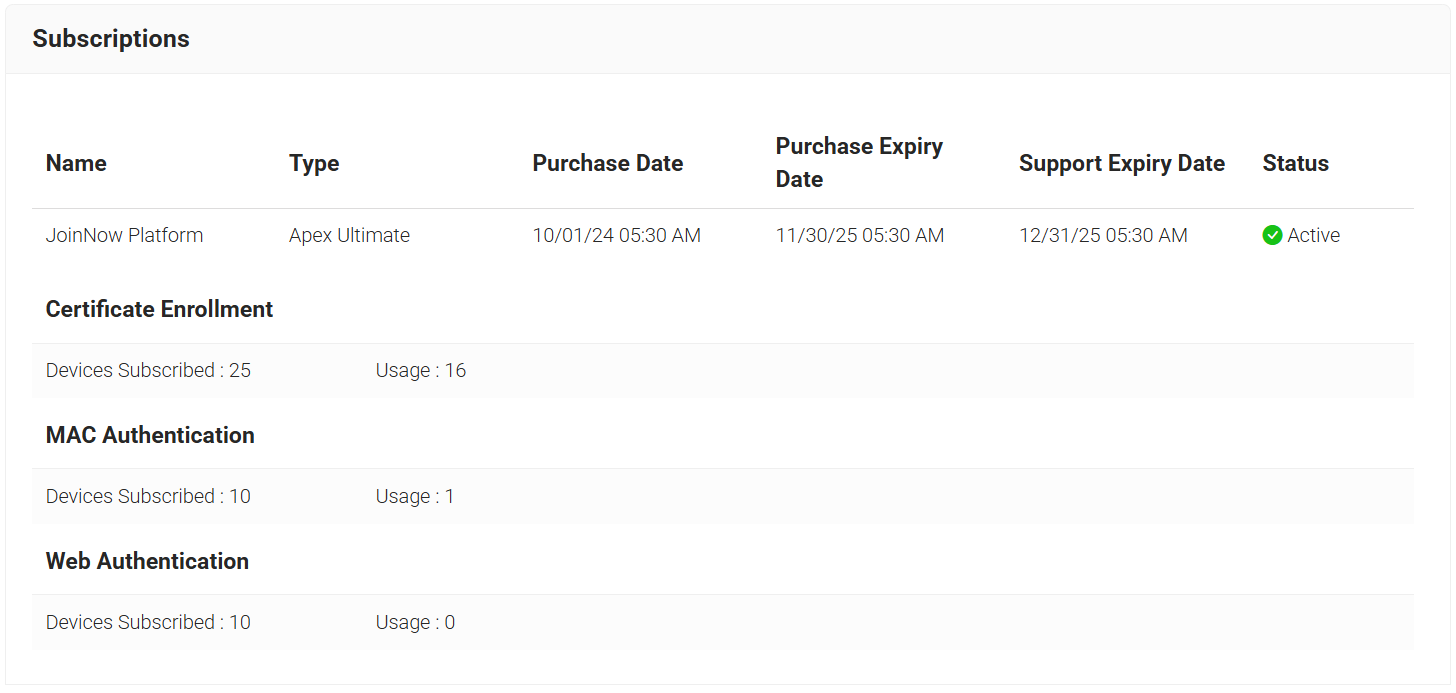Click the Web Authentication section heading
1456x693 pixels.
point(147,562)
